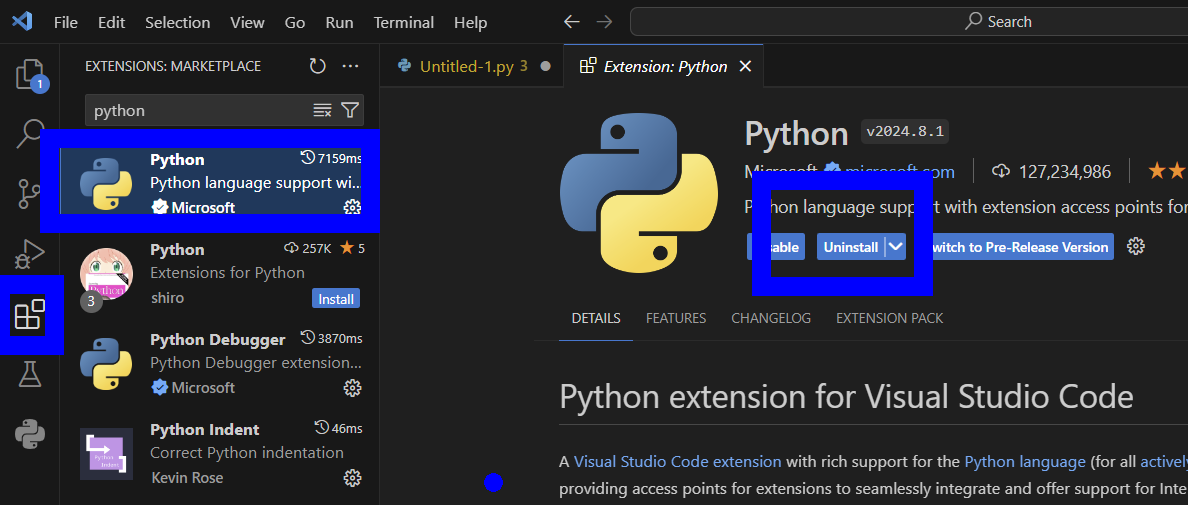This screenshot has width=1188, height=505.
Task: Open the DETAILS tab
Action: click(596, 319)
